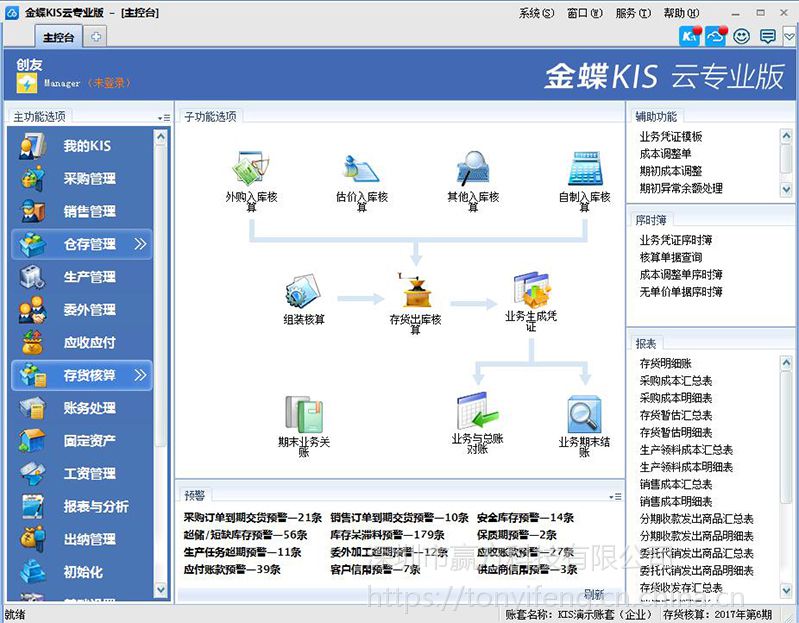Select 采购管理 in the sidebar
This screenshot has width=799, height=623.
82,178
